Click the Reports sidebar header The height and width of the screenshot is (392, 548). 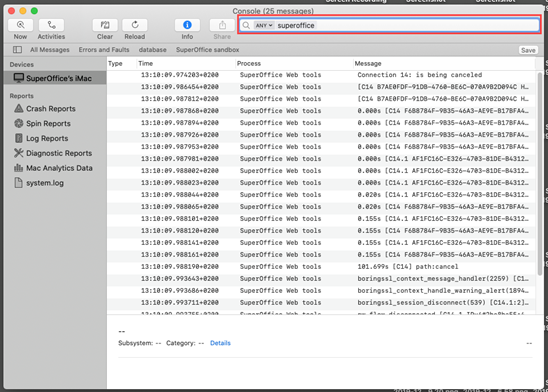(x=22, y=96)
